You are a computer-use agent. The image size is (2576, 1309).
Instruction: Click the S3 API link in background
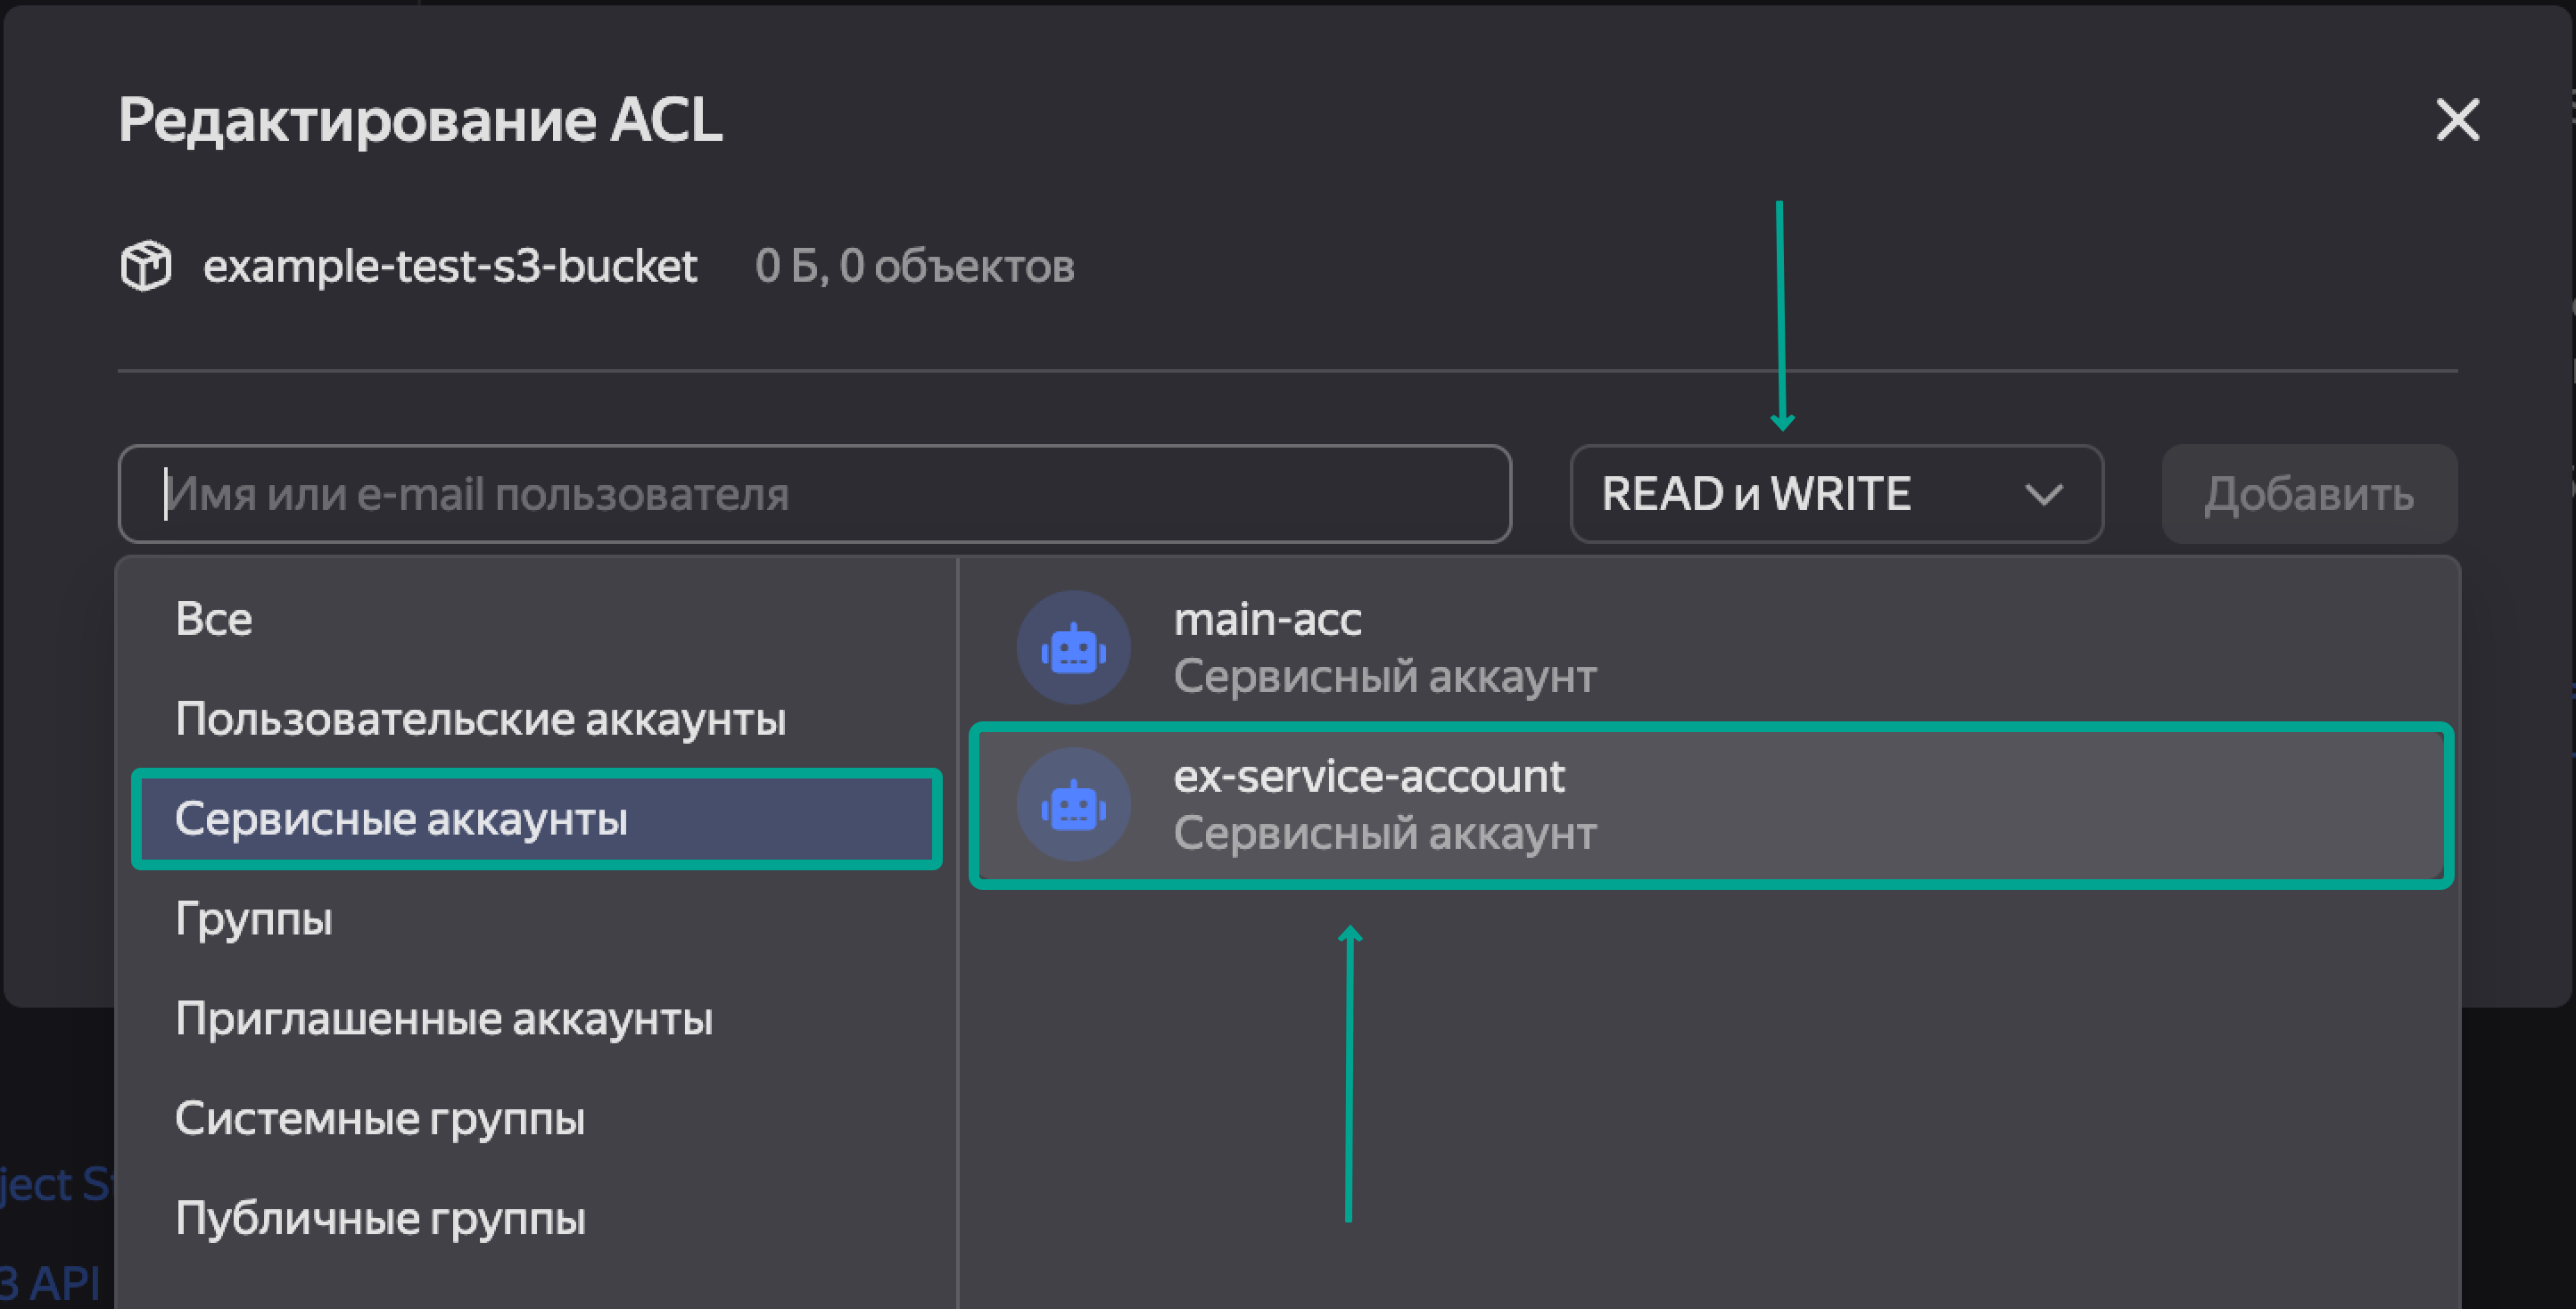pyautogui.click(x=50, y=1283)
